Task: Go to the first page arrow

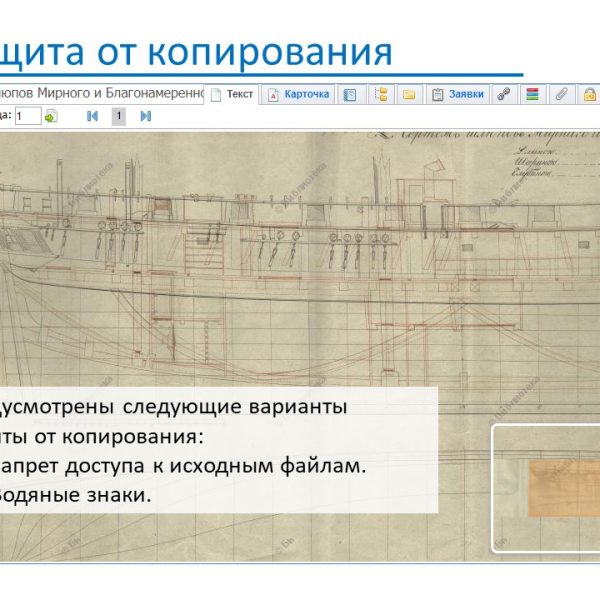Action: [92, 116]
